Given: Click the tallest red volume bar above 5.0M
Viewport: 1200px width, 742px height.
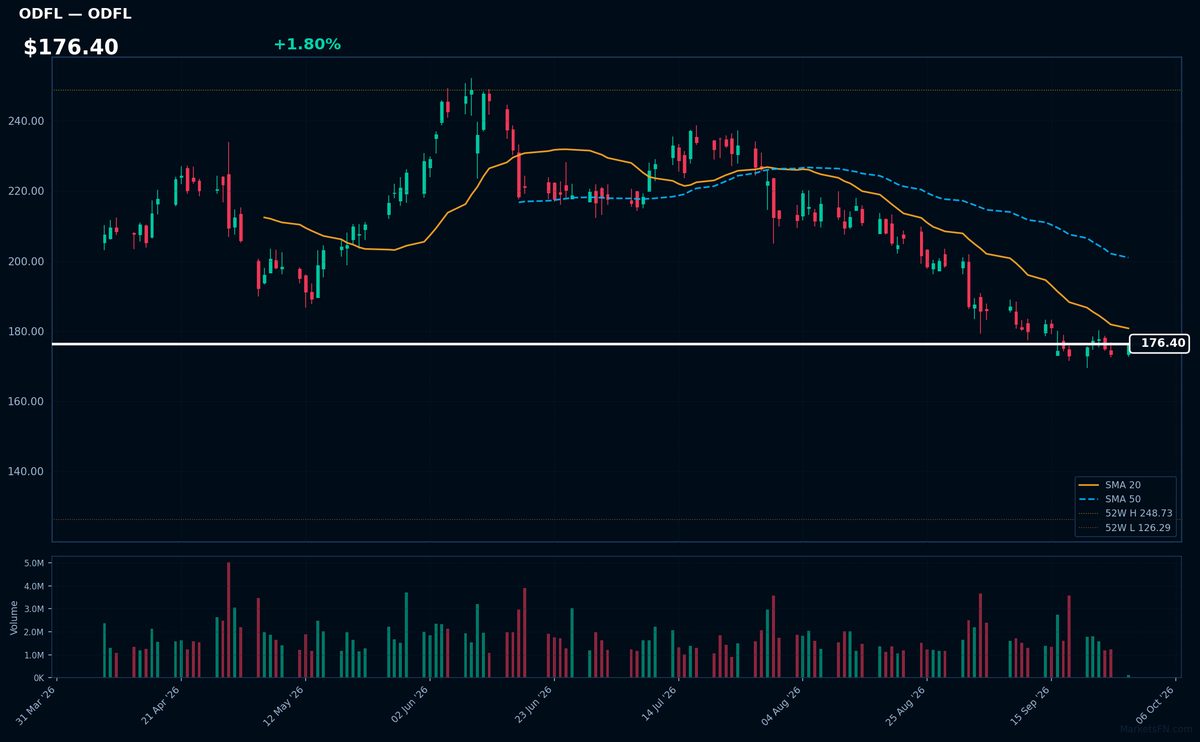Looking at the screenshot, I should click(x=228, y=620).
